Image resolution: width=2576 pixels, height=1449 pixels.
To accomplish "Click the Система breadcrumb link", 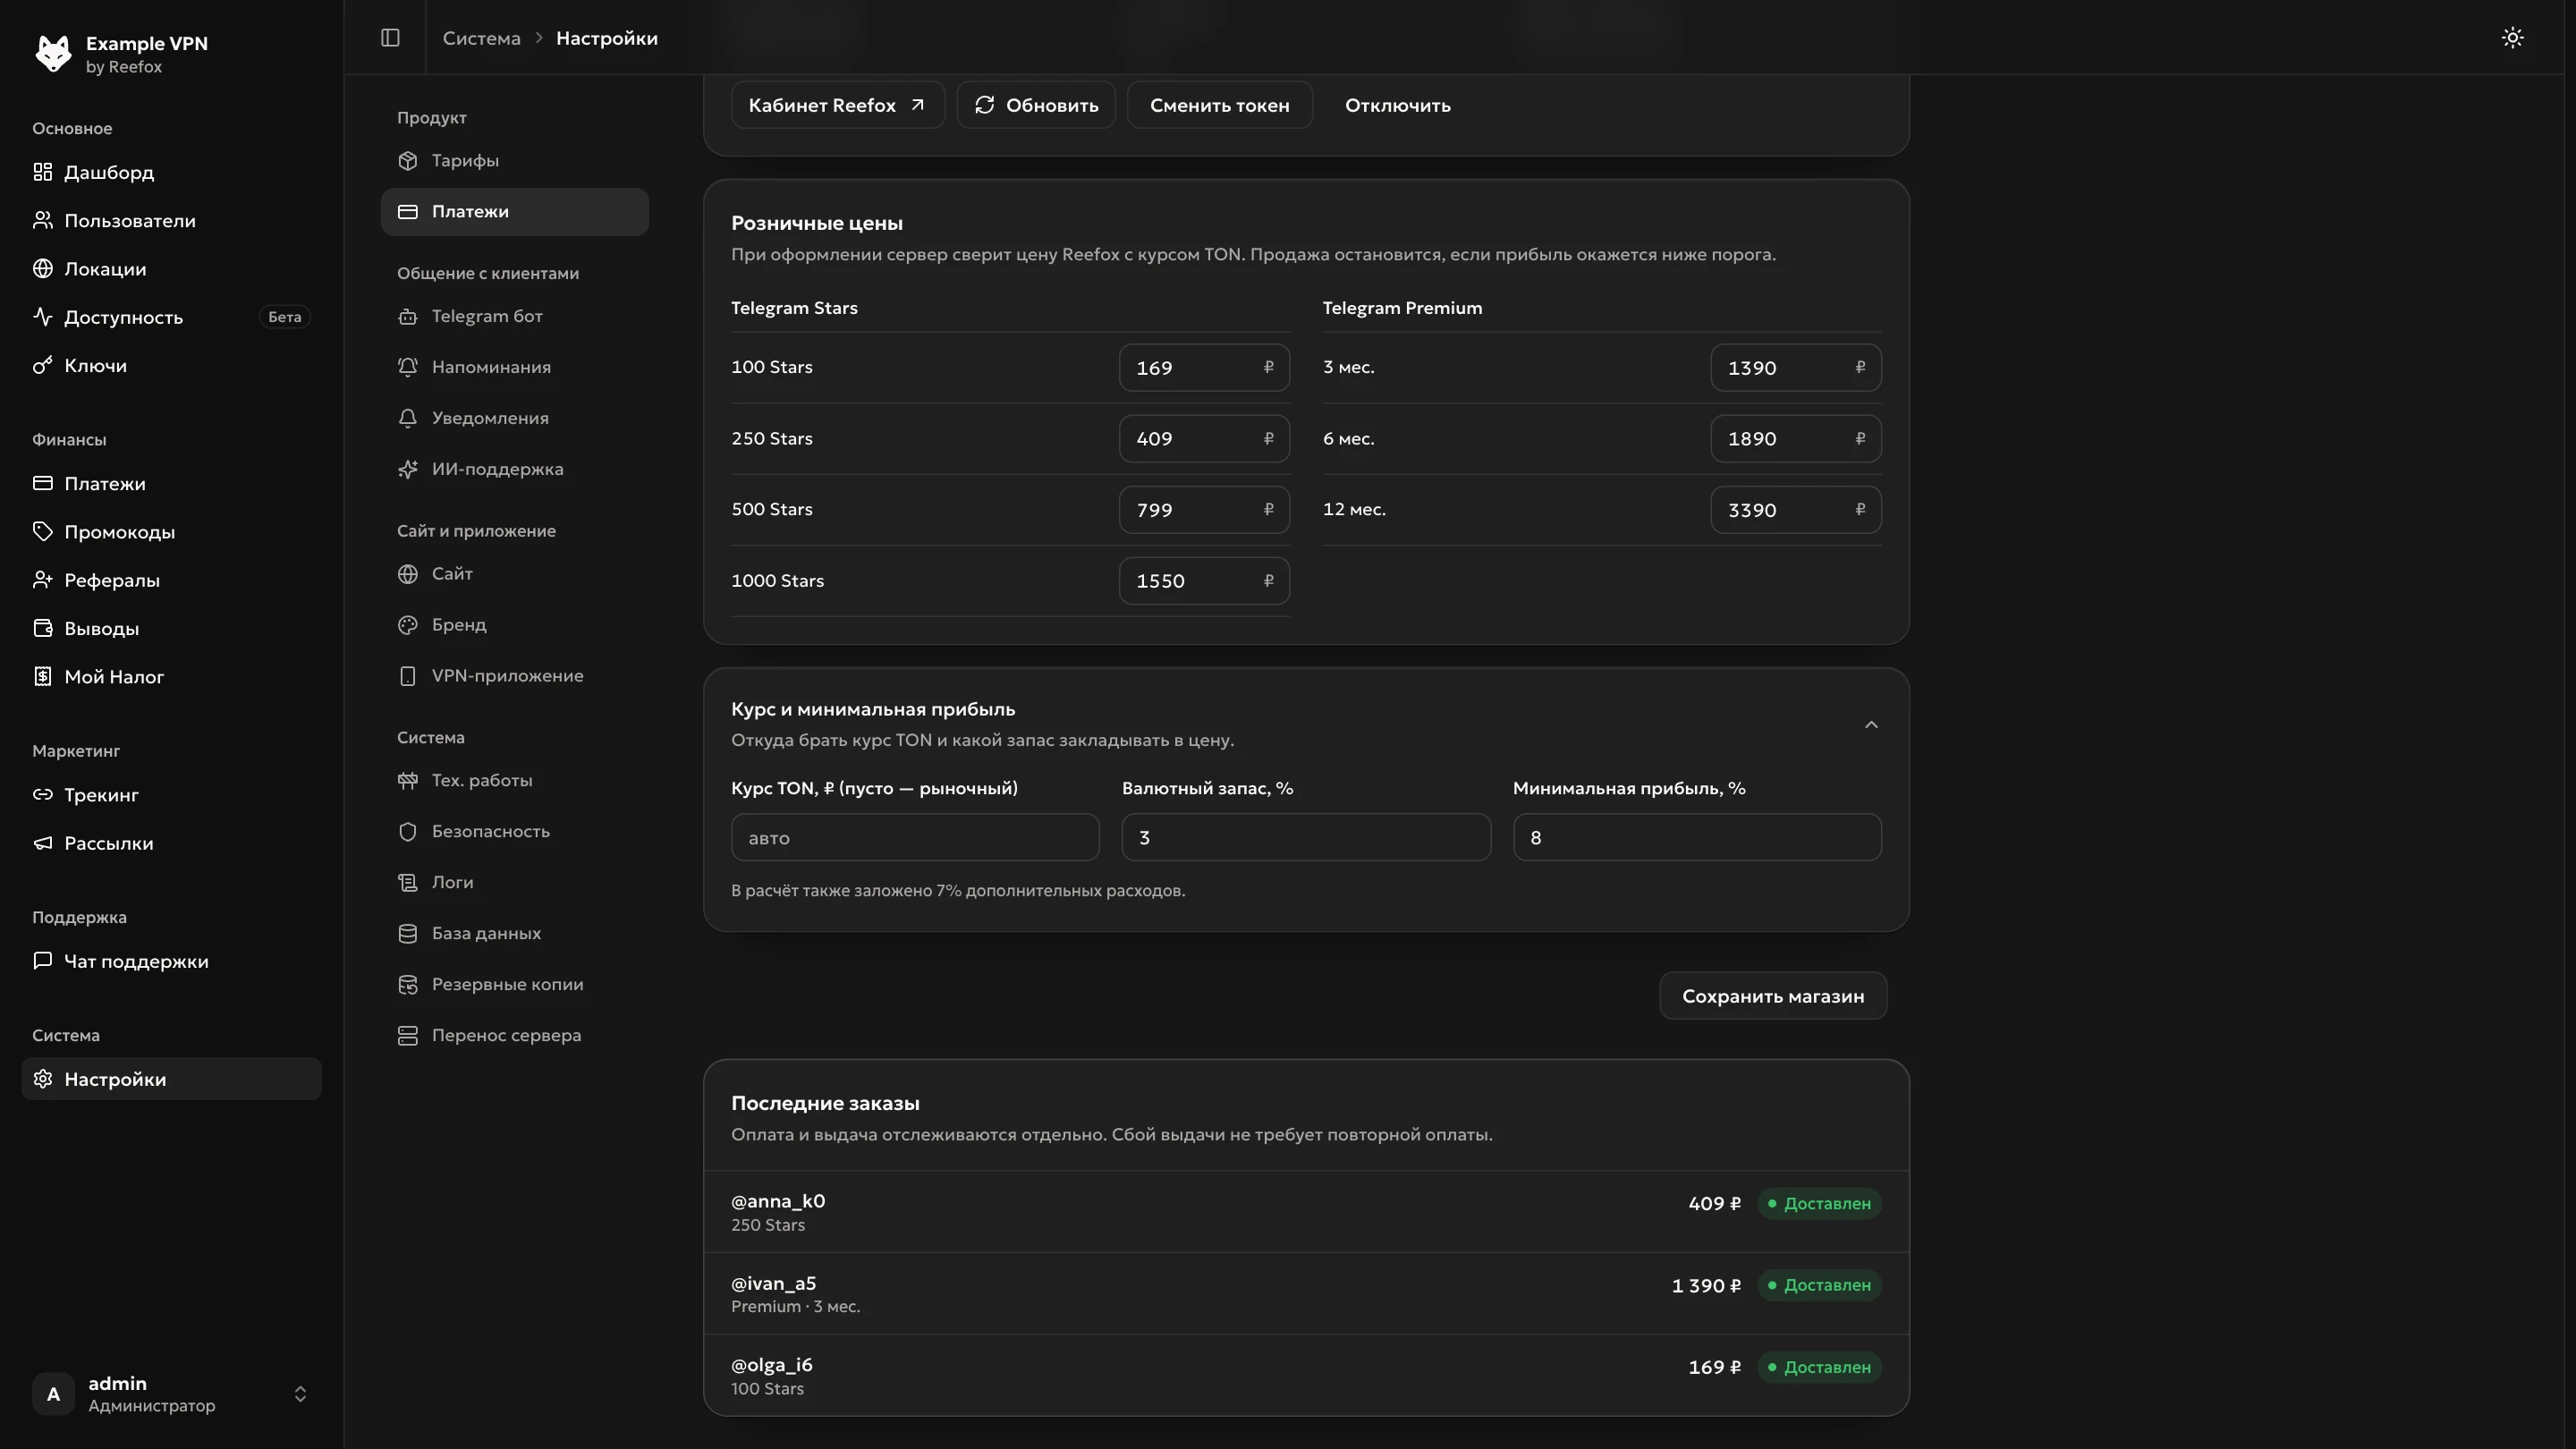I will pos(481,38).
